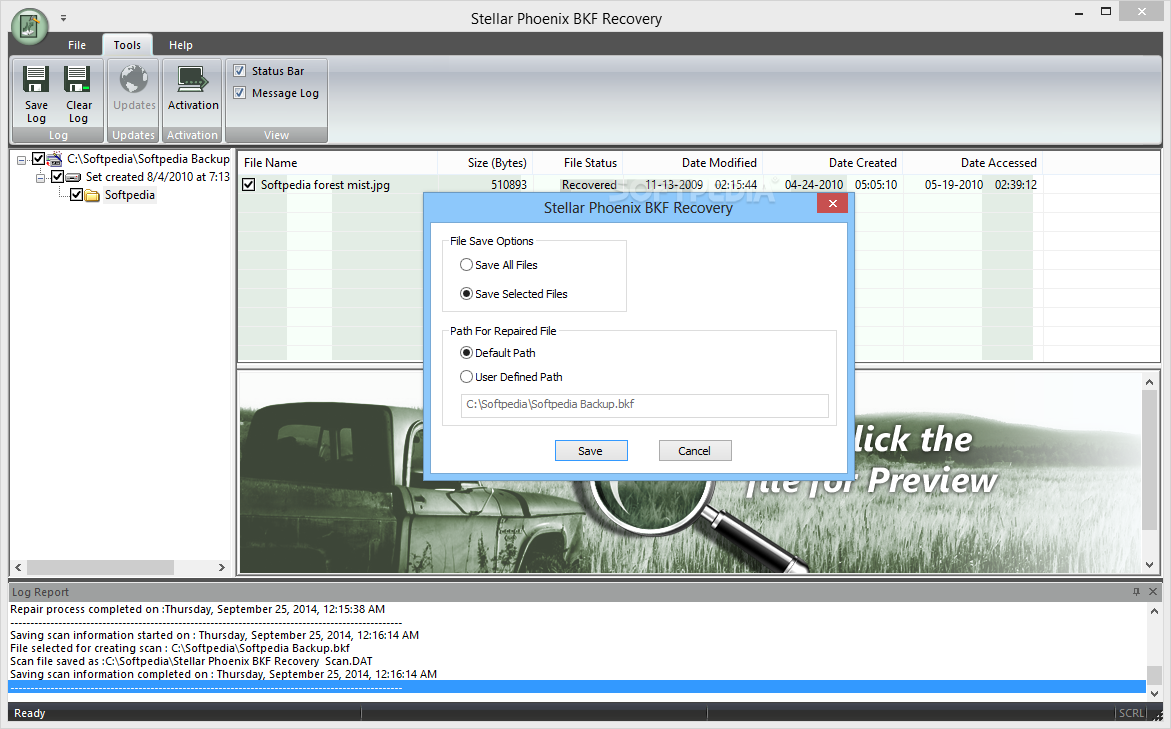Open the quick access toolbar dropdown arrow

[x=63, y=18]
